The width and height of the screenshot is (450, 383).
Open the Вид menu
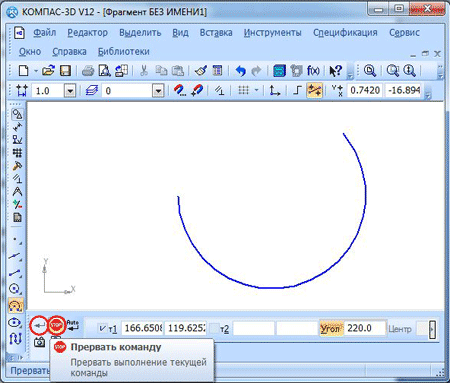(180, 33)
